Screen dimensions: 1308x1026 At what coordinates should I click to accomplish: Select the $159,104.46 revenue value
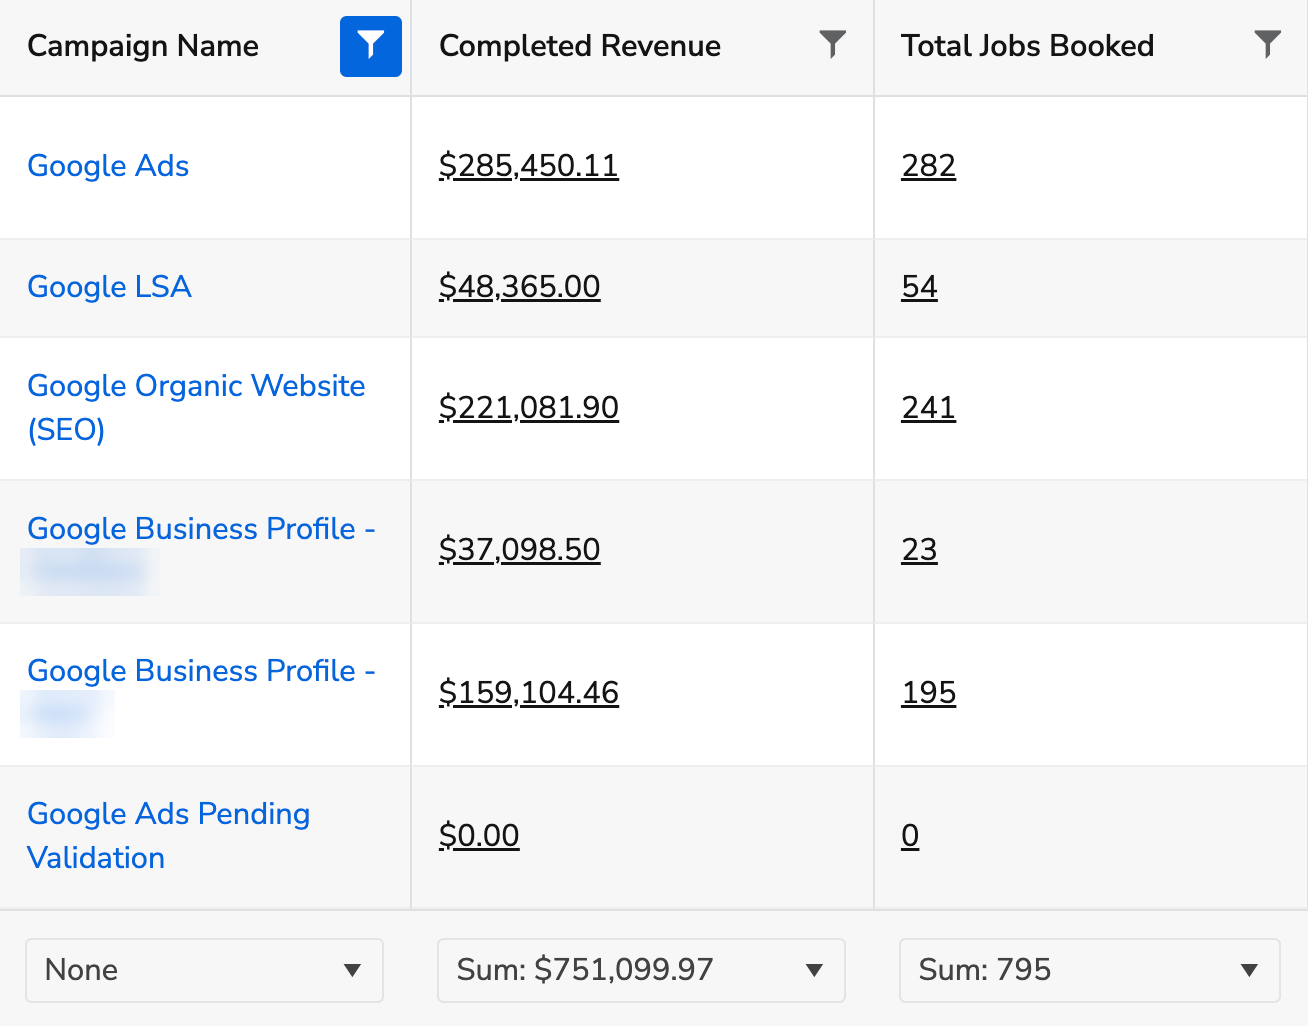(x=529, y=693)
